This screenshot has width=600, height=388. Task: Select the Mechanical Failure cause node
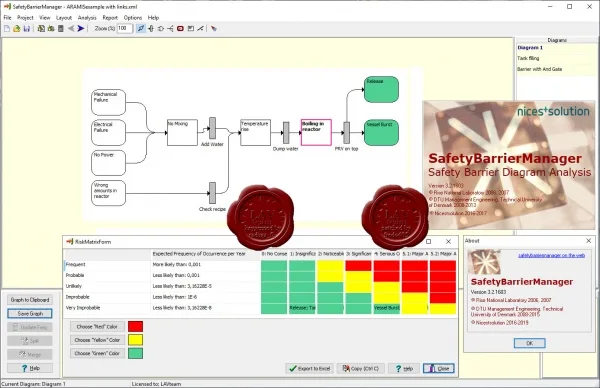109,103
